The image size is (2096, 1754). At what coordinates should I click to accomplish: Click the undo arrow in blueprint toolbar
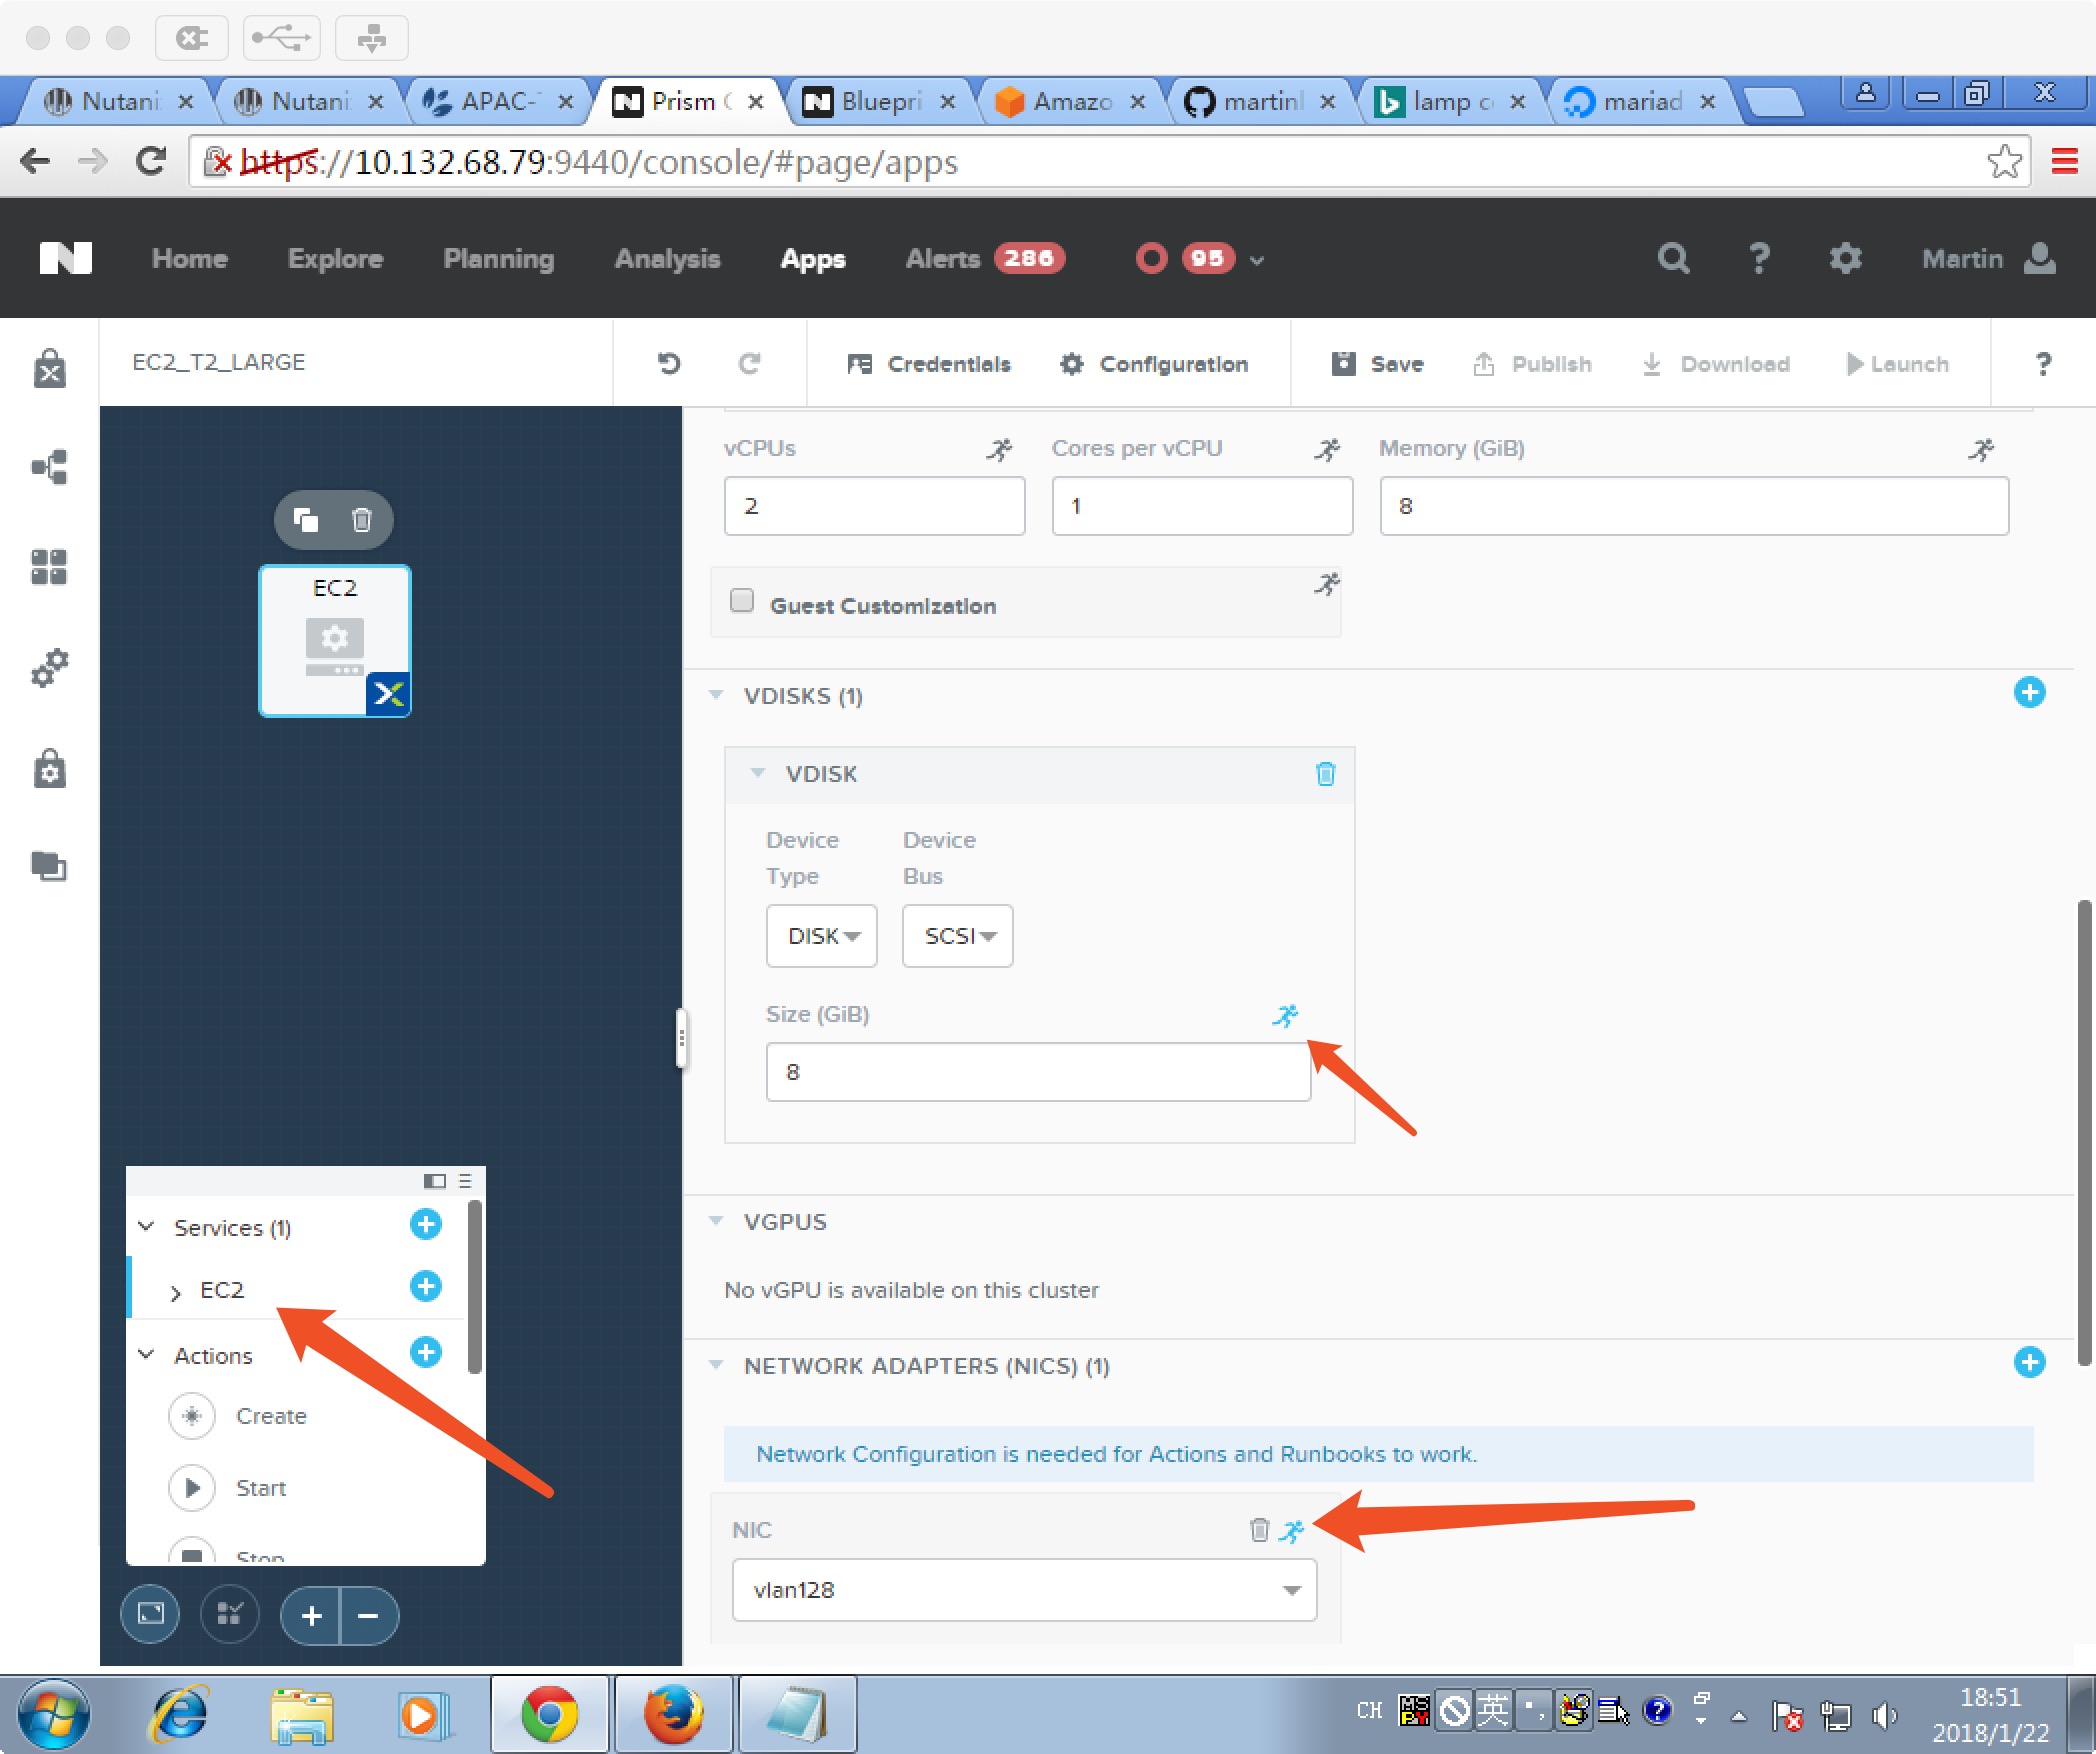click(x=669, y=363)
